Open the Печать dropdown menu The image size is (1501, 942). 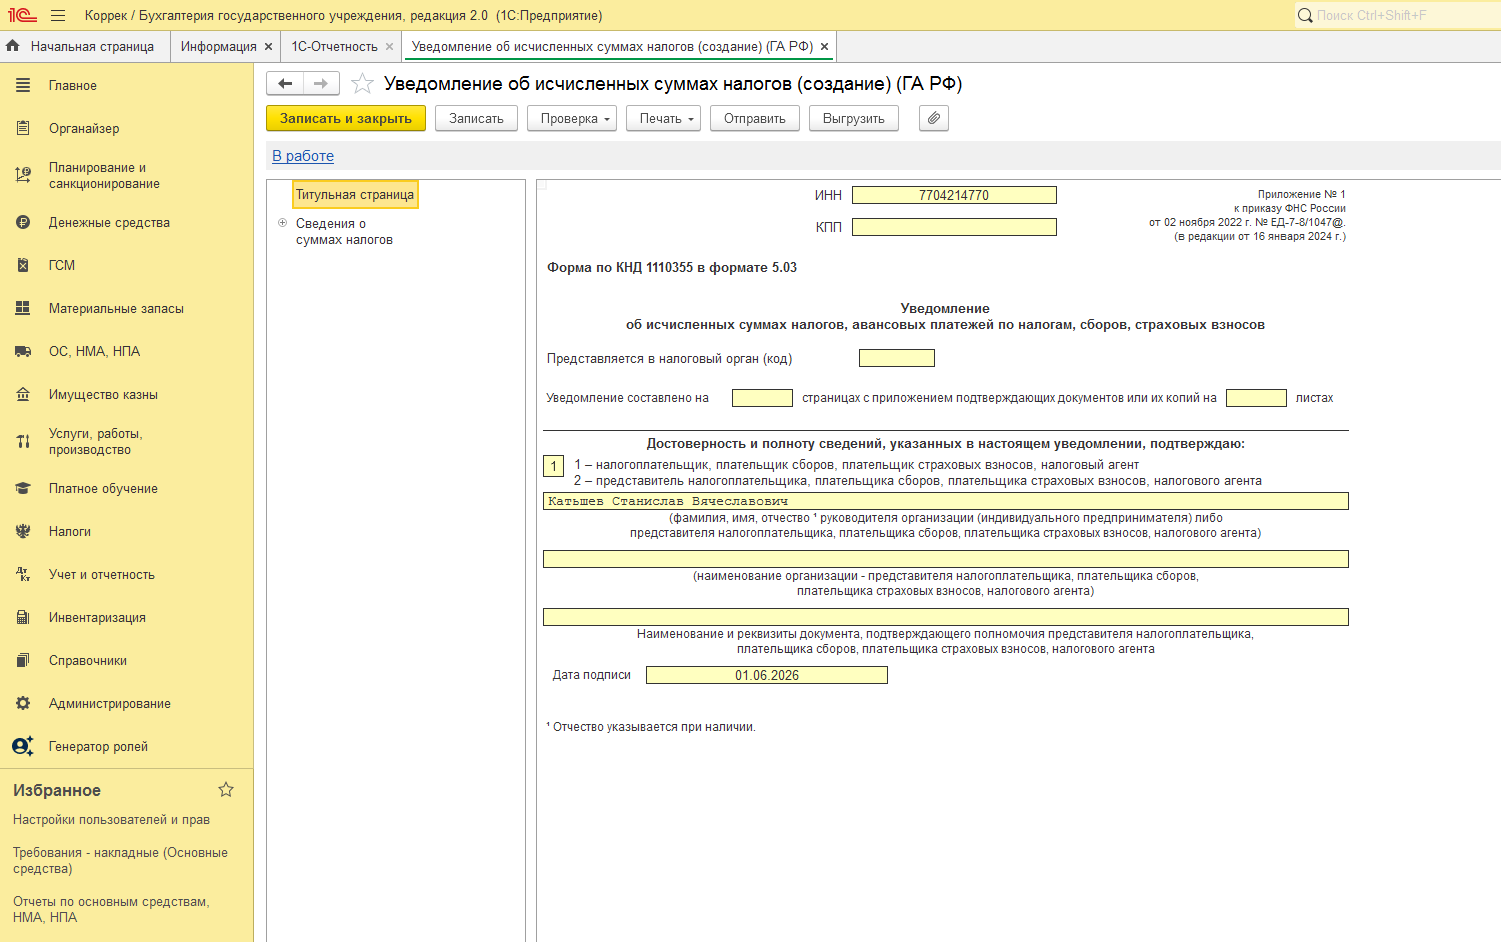click(x=664, y=118)
